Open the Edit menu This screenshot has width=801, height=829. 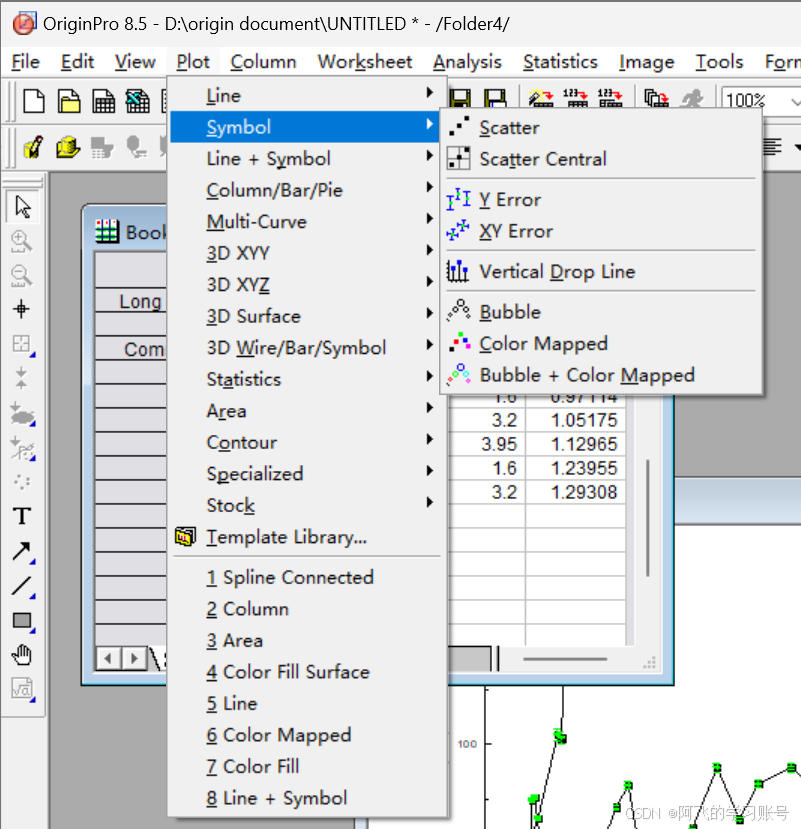(x=77, y=62)
